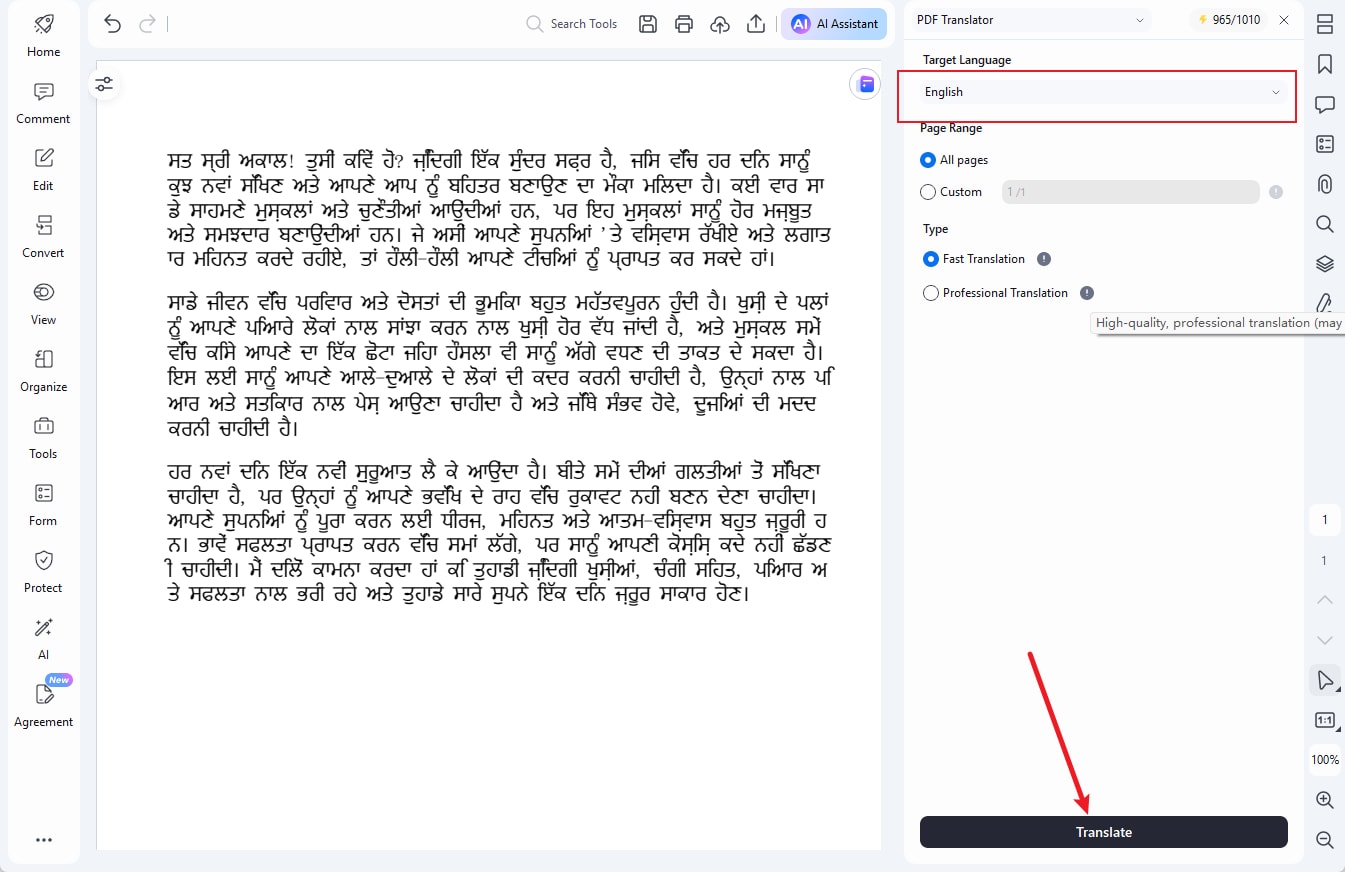Click the 100% zoom level value
Image resolution: width=1345 pixels, height=872 pixels.
[1325, 760]
